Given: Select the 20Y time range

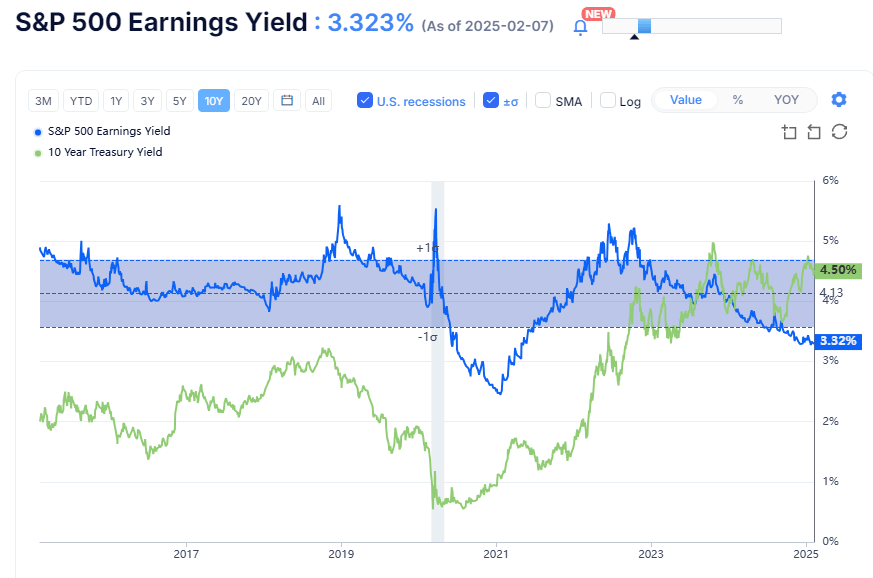Looking at the screenshot, I should 252,100.
